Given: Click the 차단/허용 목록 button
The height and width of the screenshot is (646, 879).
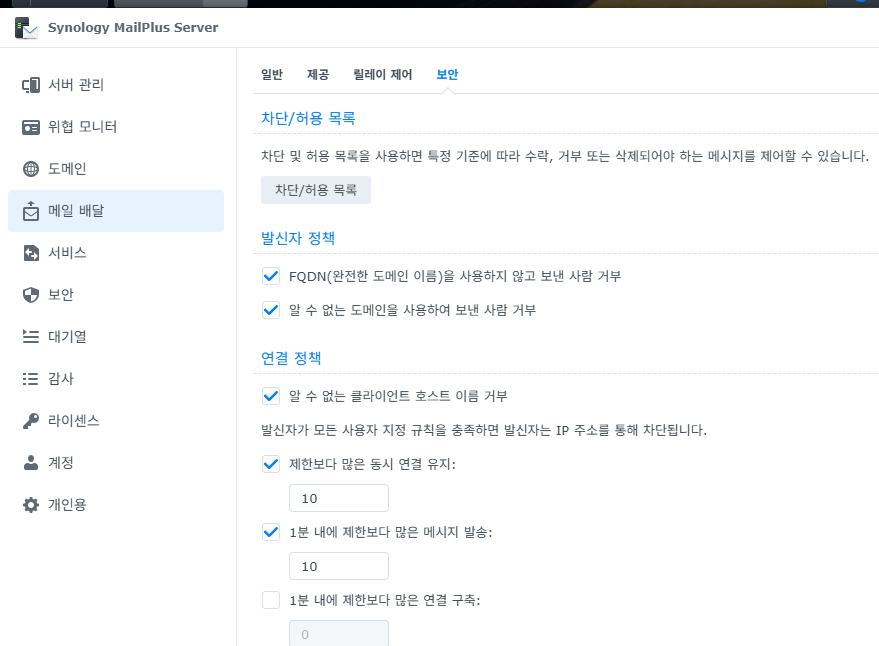Looking at the screenshot, I should 316,190.
